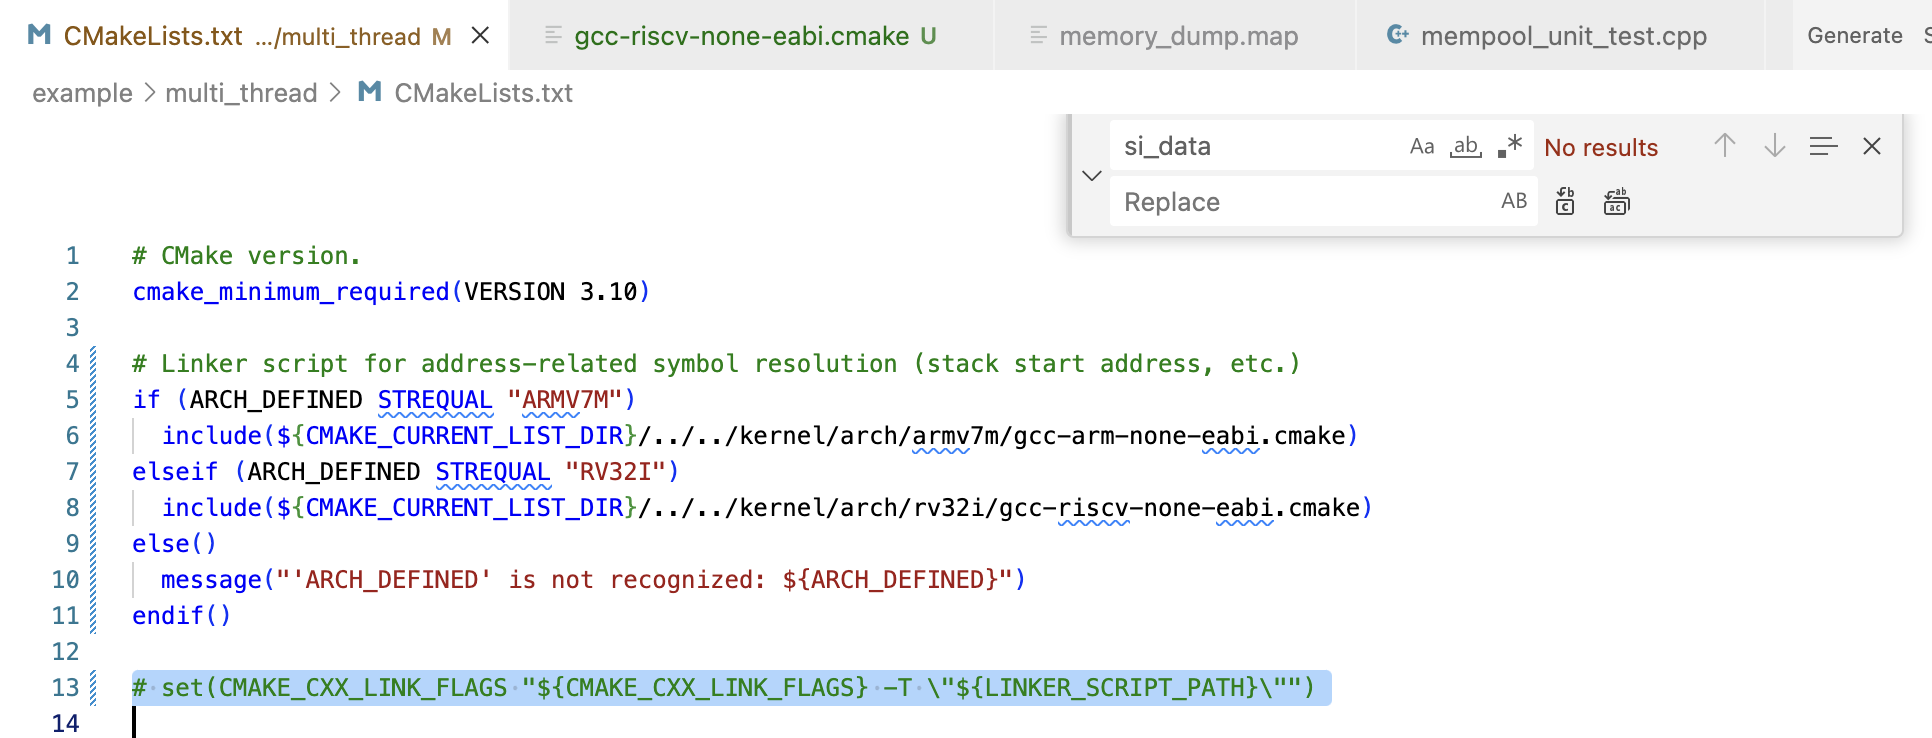Toggle Match Case in find widget
Image resolution: width=1932 pixels, height=738 pixels.
[x=1421, y=147]
